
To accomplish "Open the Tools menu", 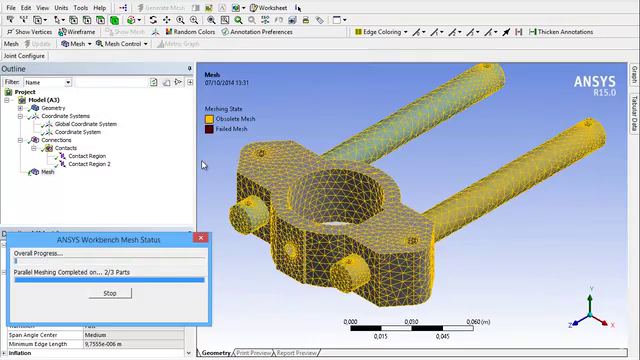I will click(80, 8).
